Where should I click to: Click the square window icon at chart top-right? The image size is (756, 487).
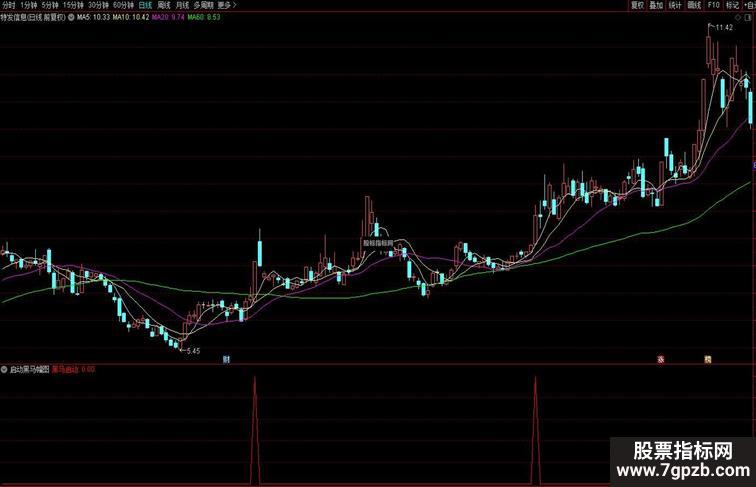click(x=749, y=17)
